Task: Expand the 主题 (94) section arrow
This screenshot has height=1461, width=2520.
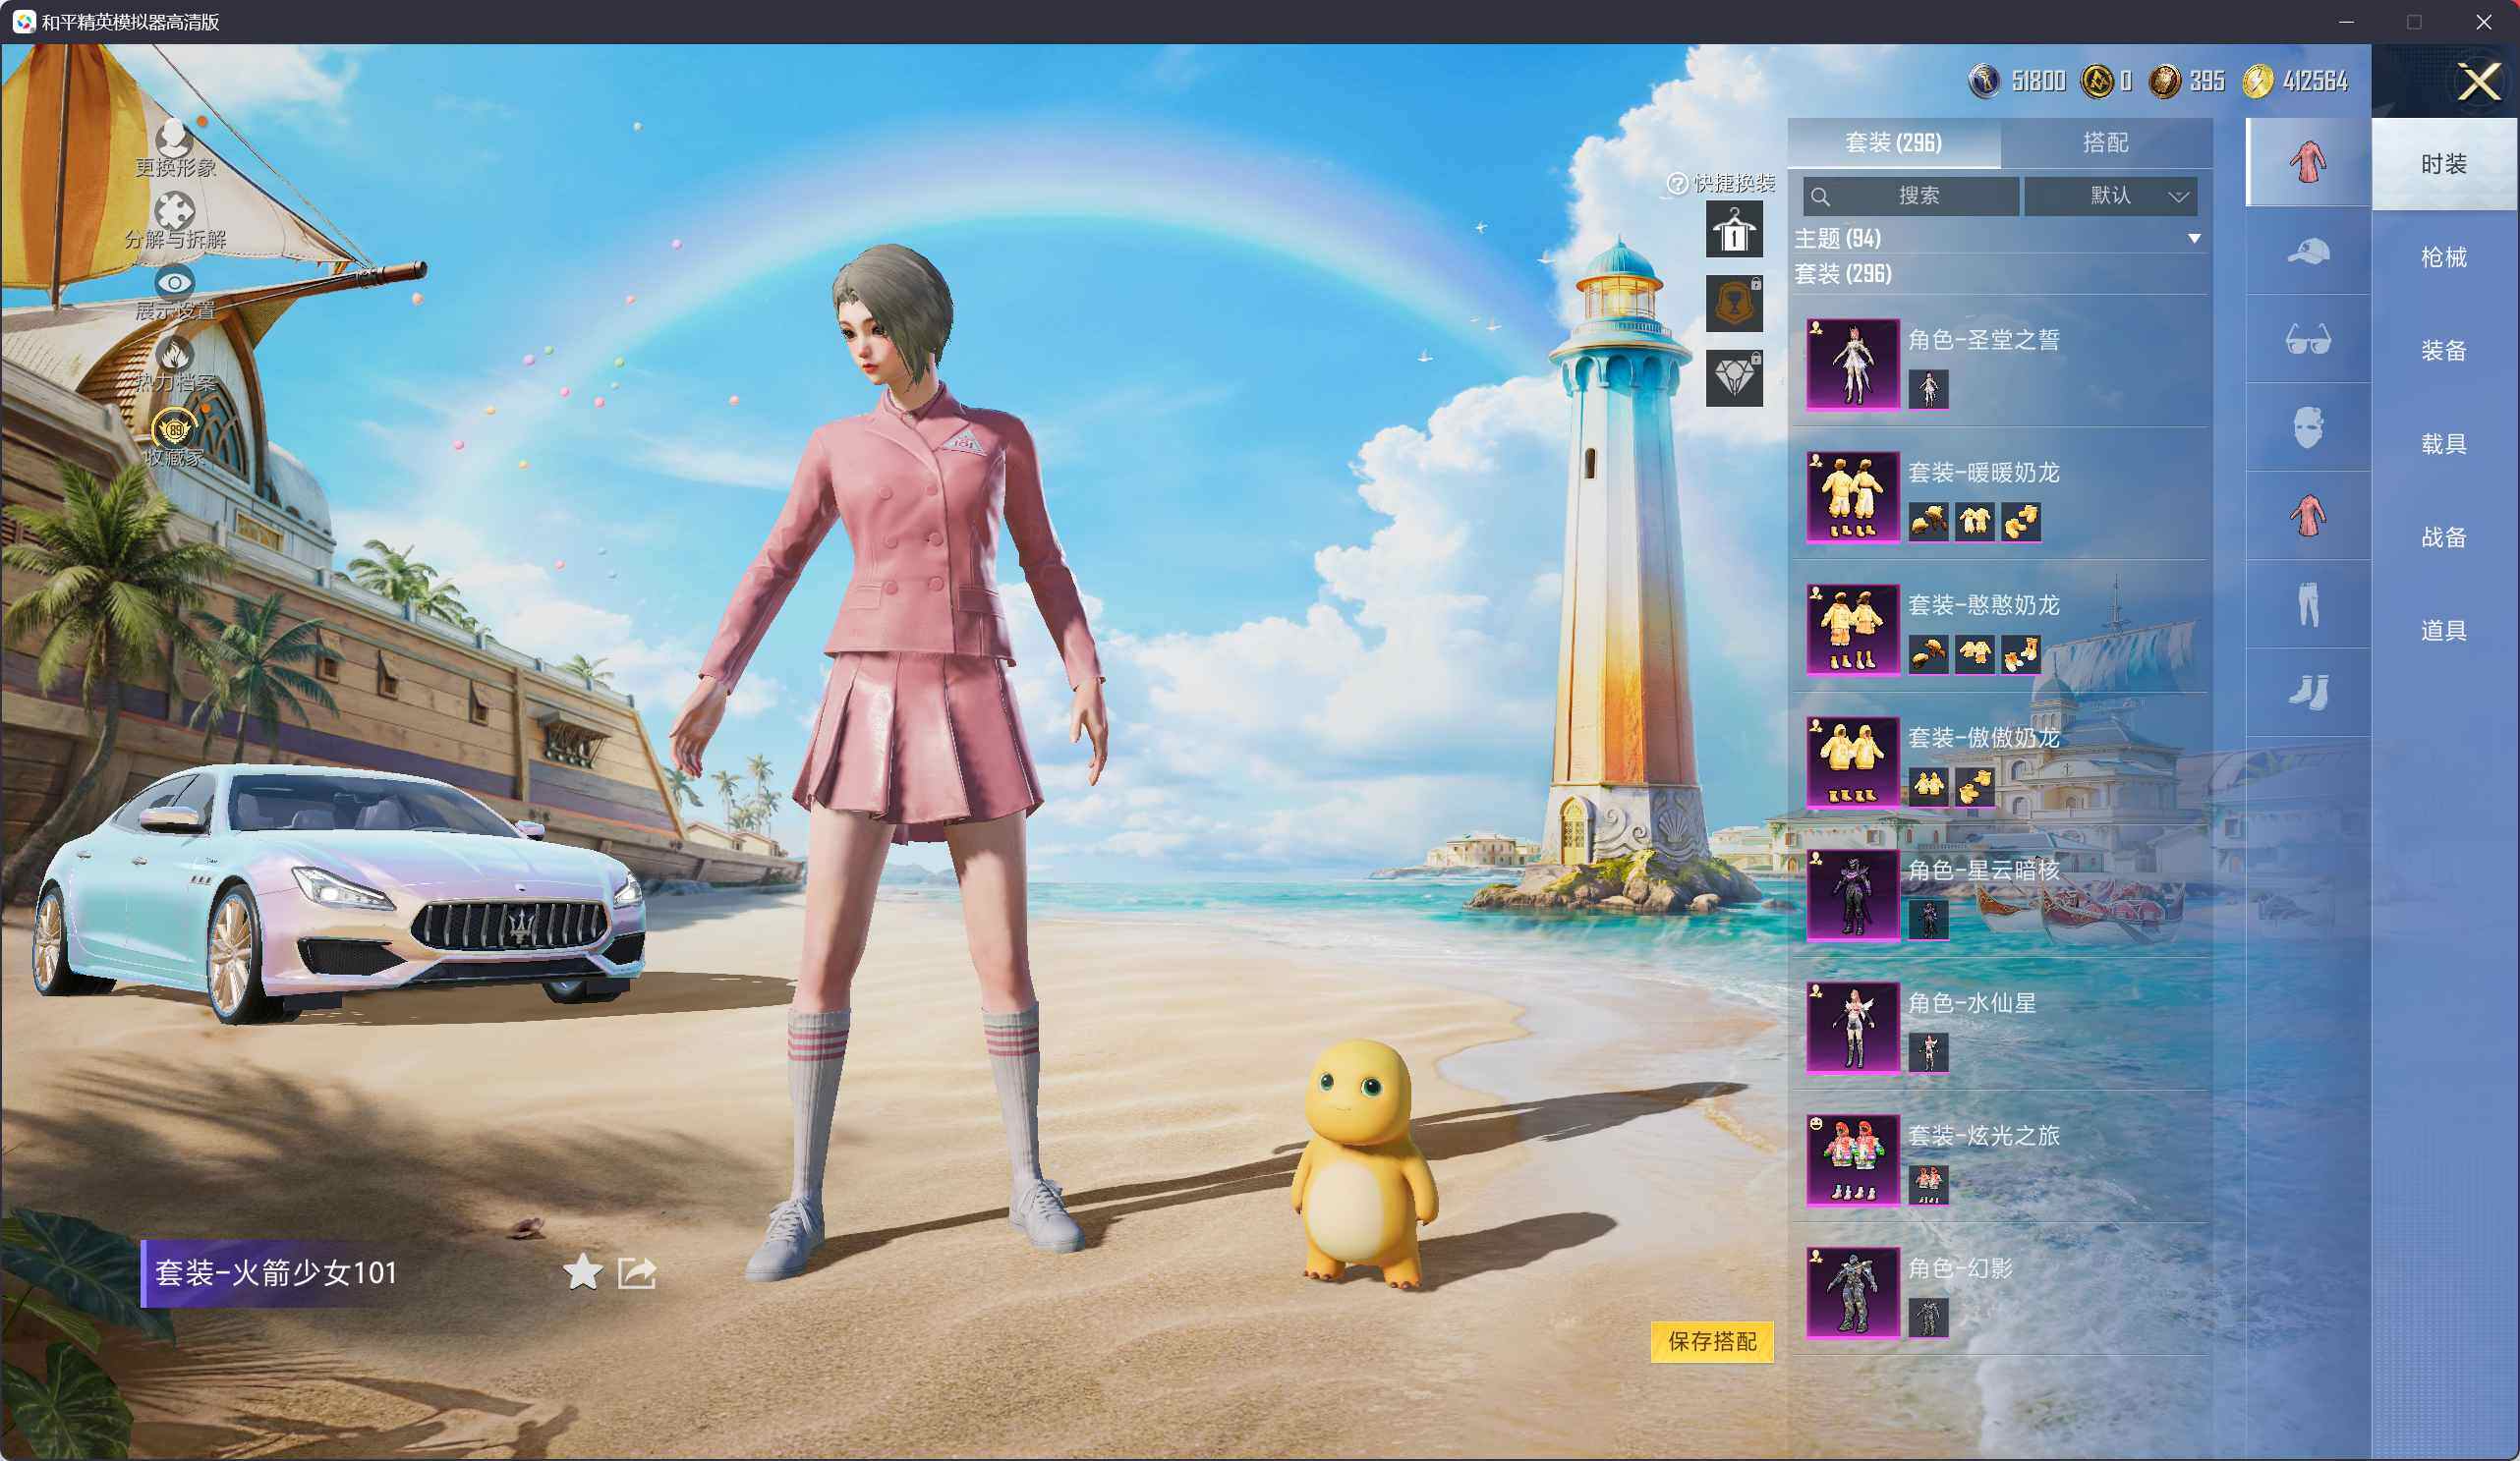Action: pyautogui.click(x=2194, y=238)
